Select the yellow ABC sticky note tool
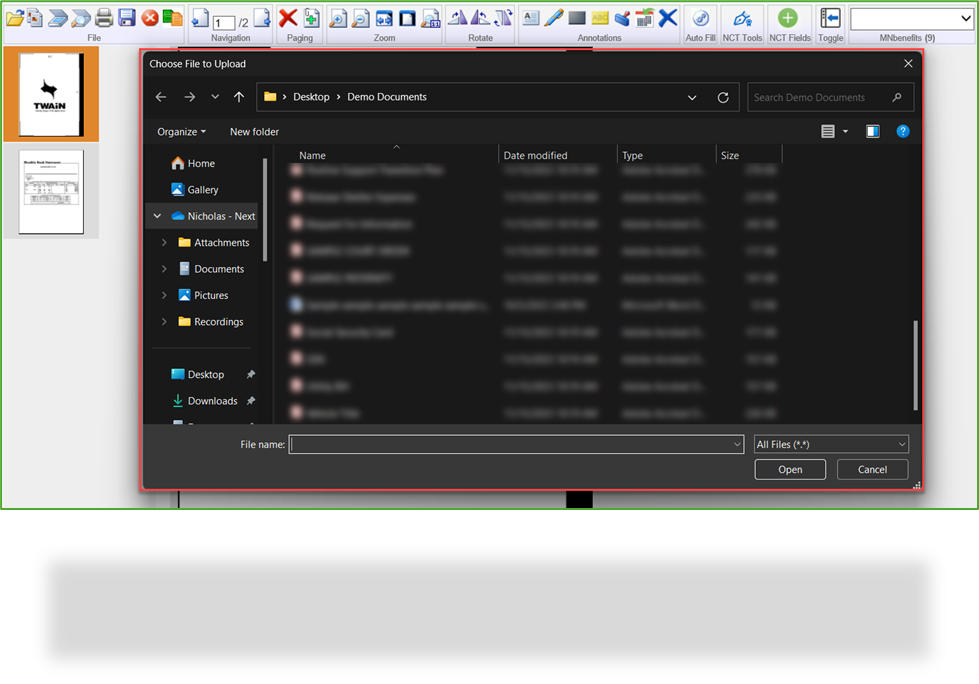This screenshot has width=979, height=684. (600, 18)
